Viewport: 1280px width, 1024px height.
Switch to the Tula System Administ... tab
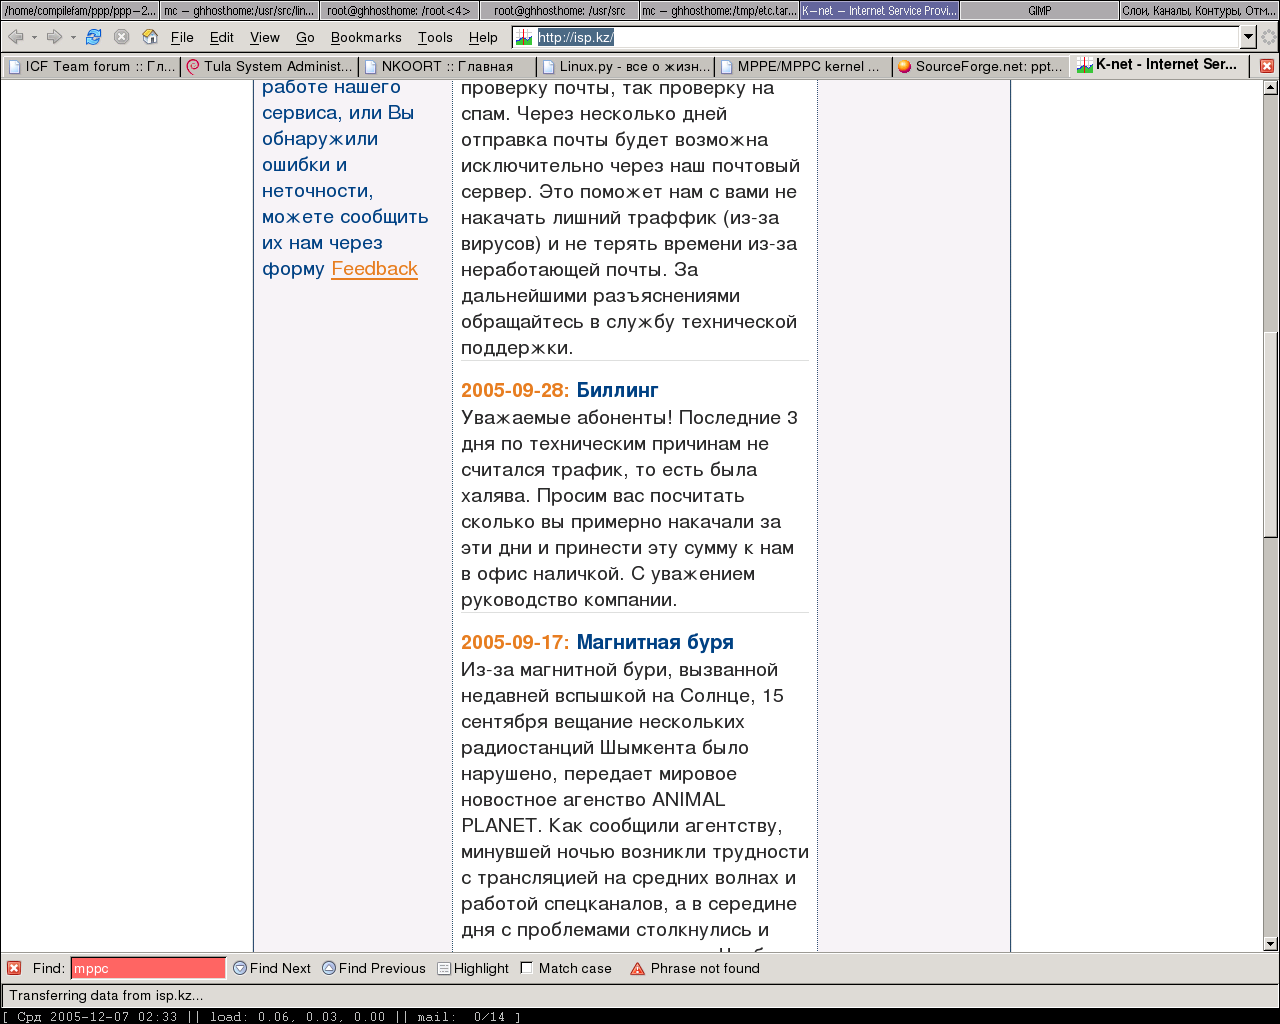tap(269, 66)
